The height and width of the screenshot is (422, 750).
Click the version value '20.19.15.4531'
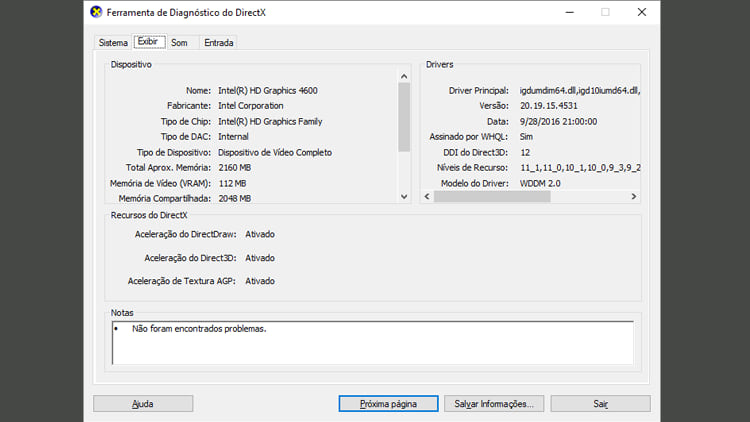point(549,106)
